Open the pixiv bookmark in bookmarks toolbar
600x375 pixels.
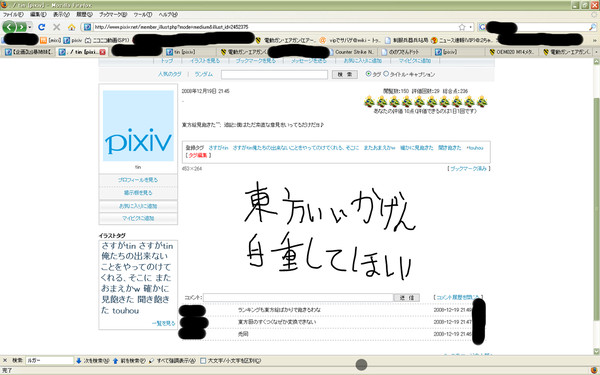click(73, 40)
